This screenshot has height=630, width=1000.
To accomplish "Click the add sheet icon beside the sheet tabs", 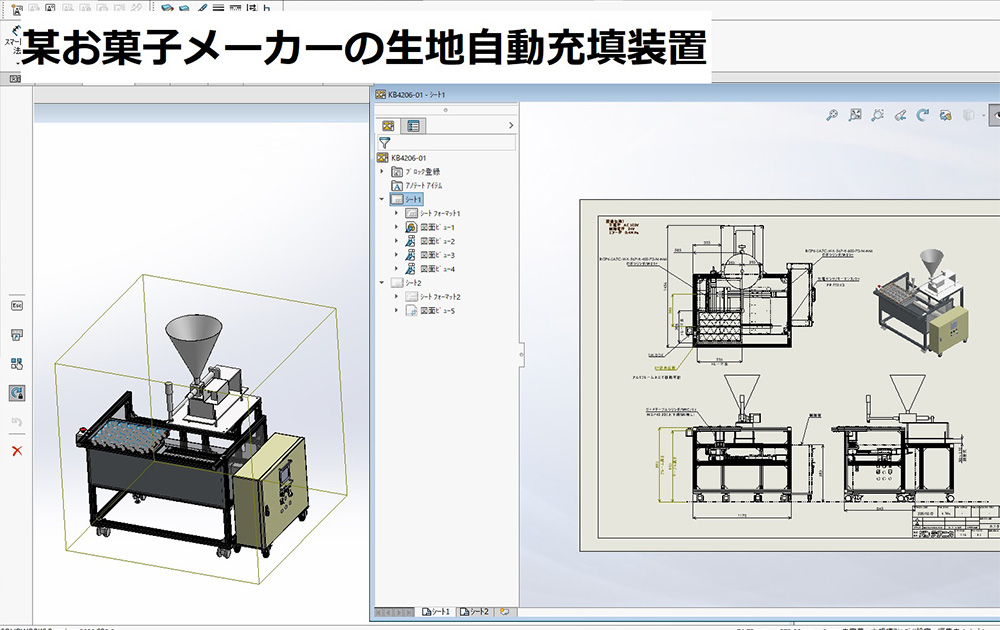I will click(x=505, y=612).
